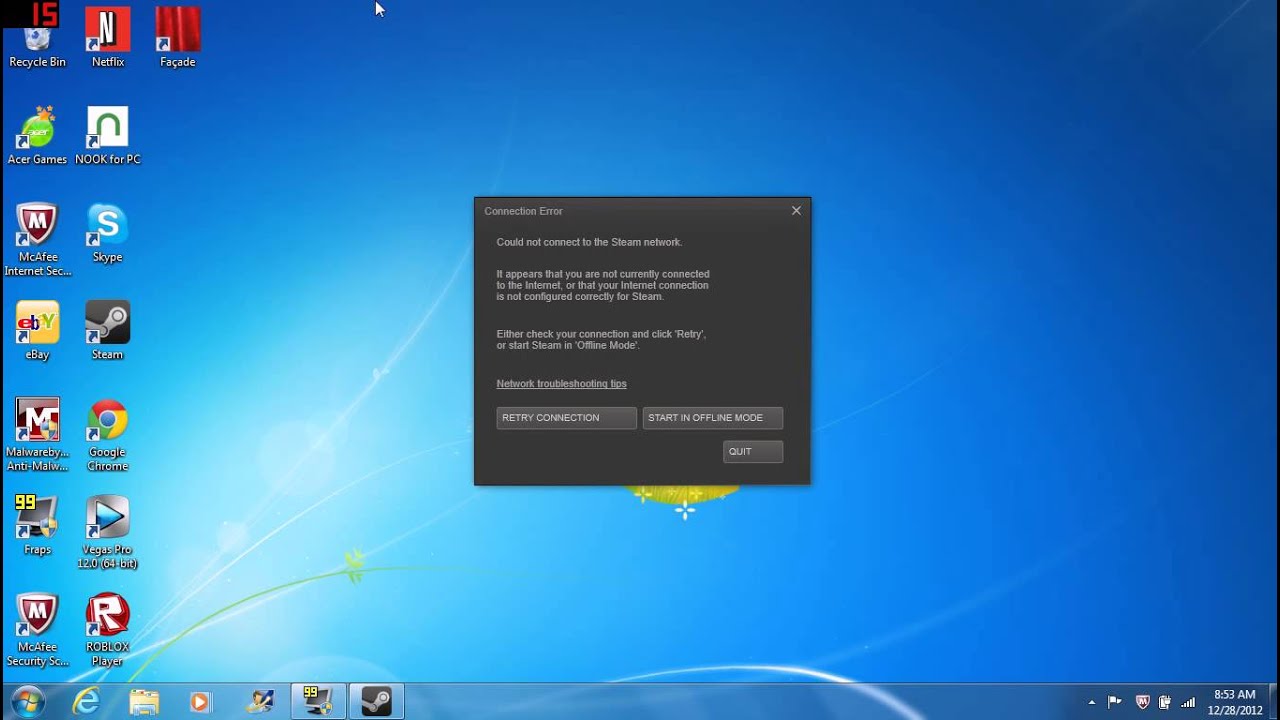Close the Connection Error dialog

coord(796,211)
